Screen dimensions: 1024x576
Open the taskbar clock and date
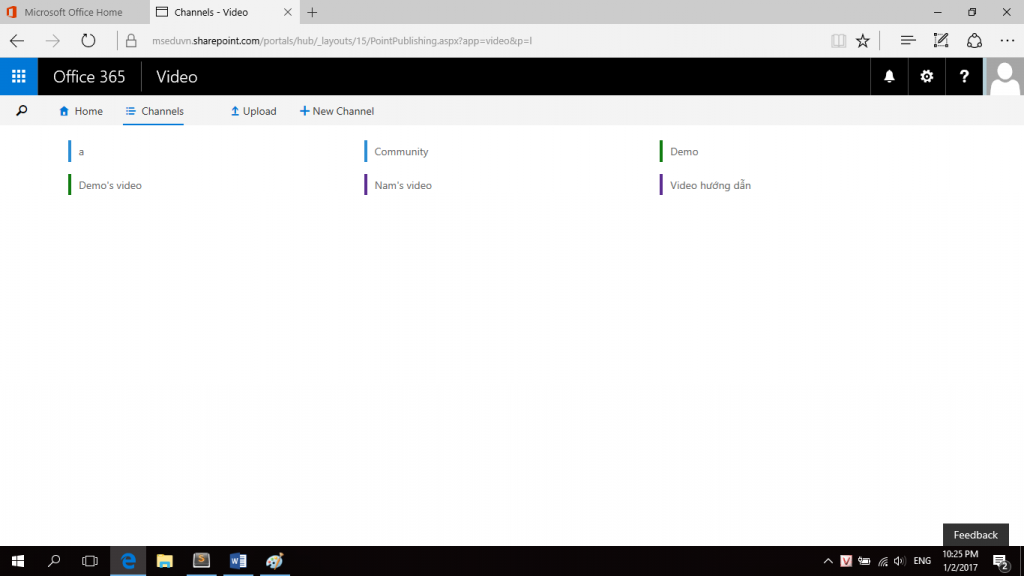(960, 561)
